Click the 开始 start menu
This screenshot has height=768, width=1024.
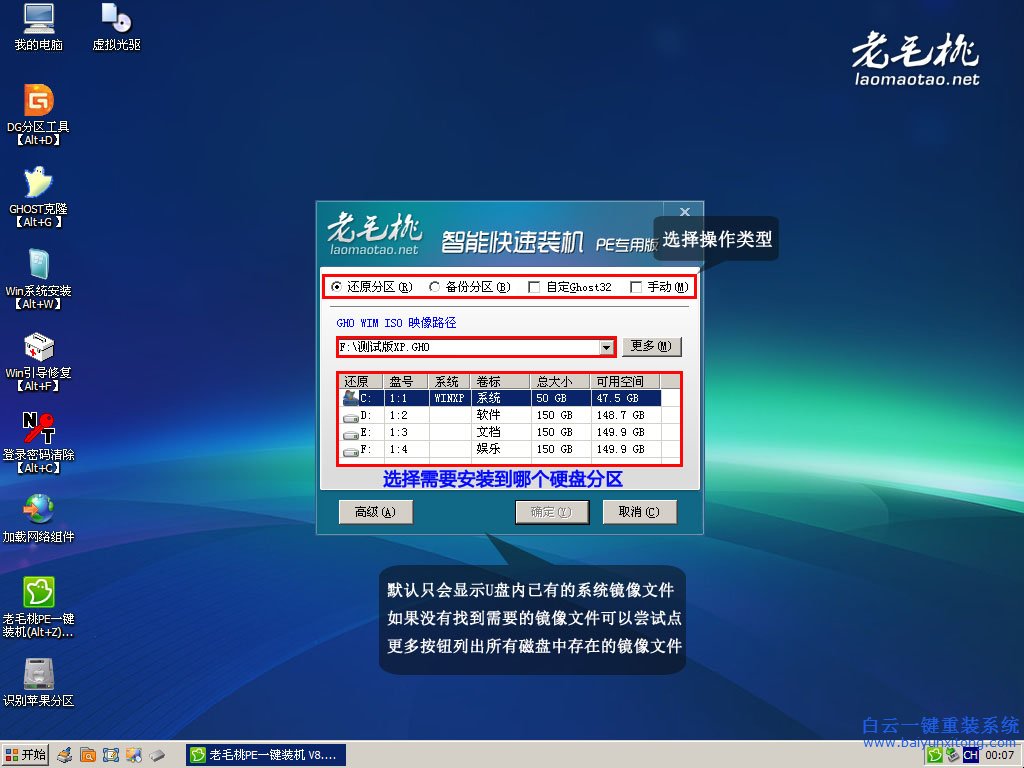25,754
